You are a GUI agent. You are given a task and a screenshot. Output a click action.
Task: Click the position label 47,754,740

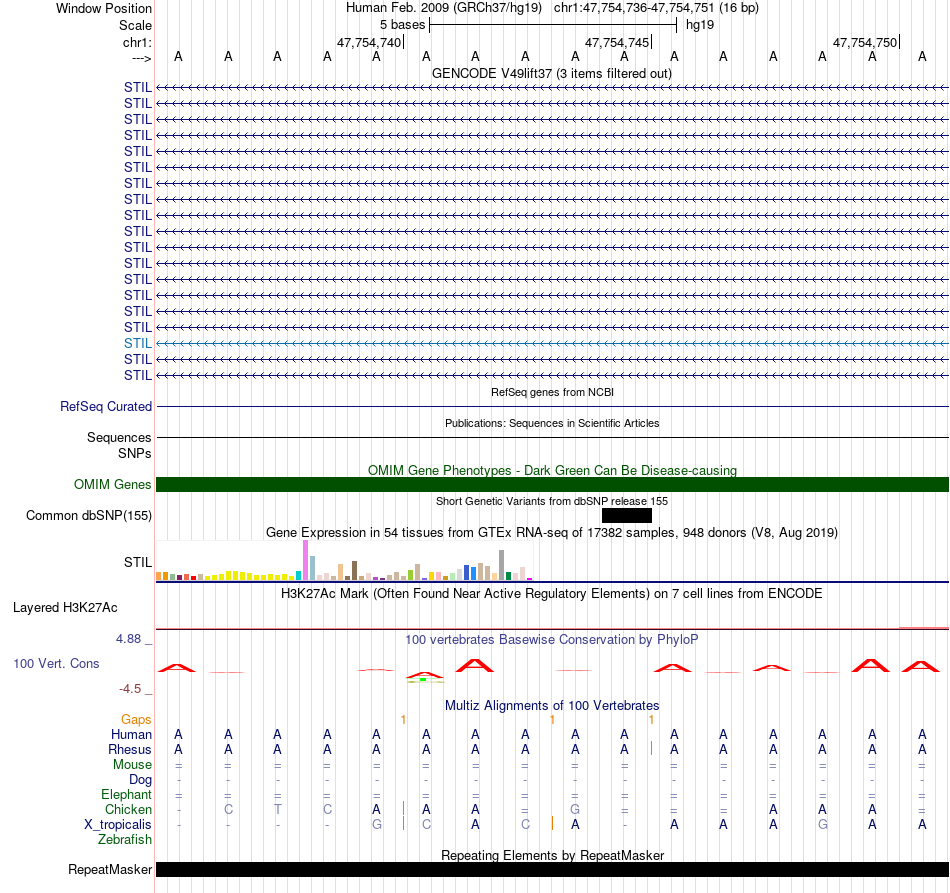tap(369, 42)
